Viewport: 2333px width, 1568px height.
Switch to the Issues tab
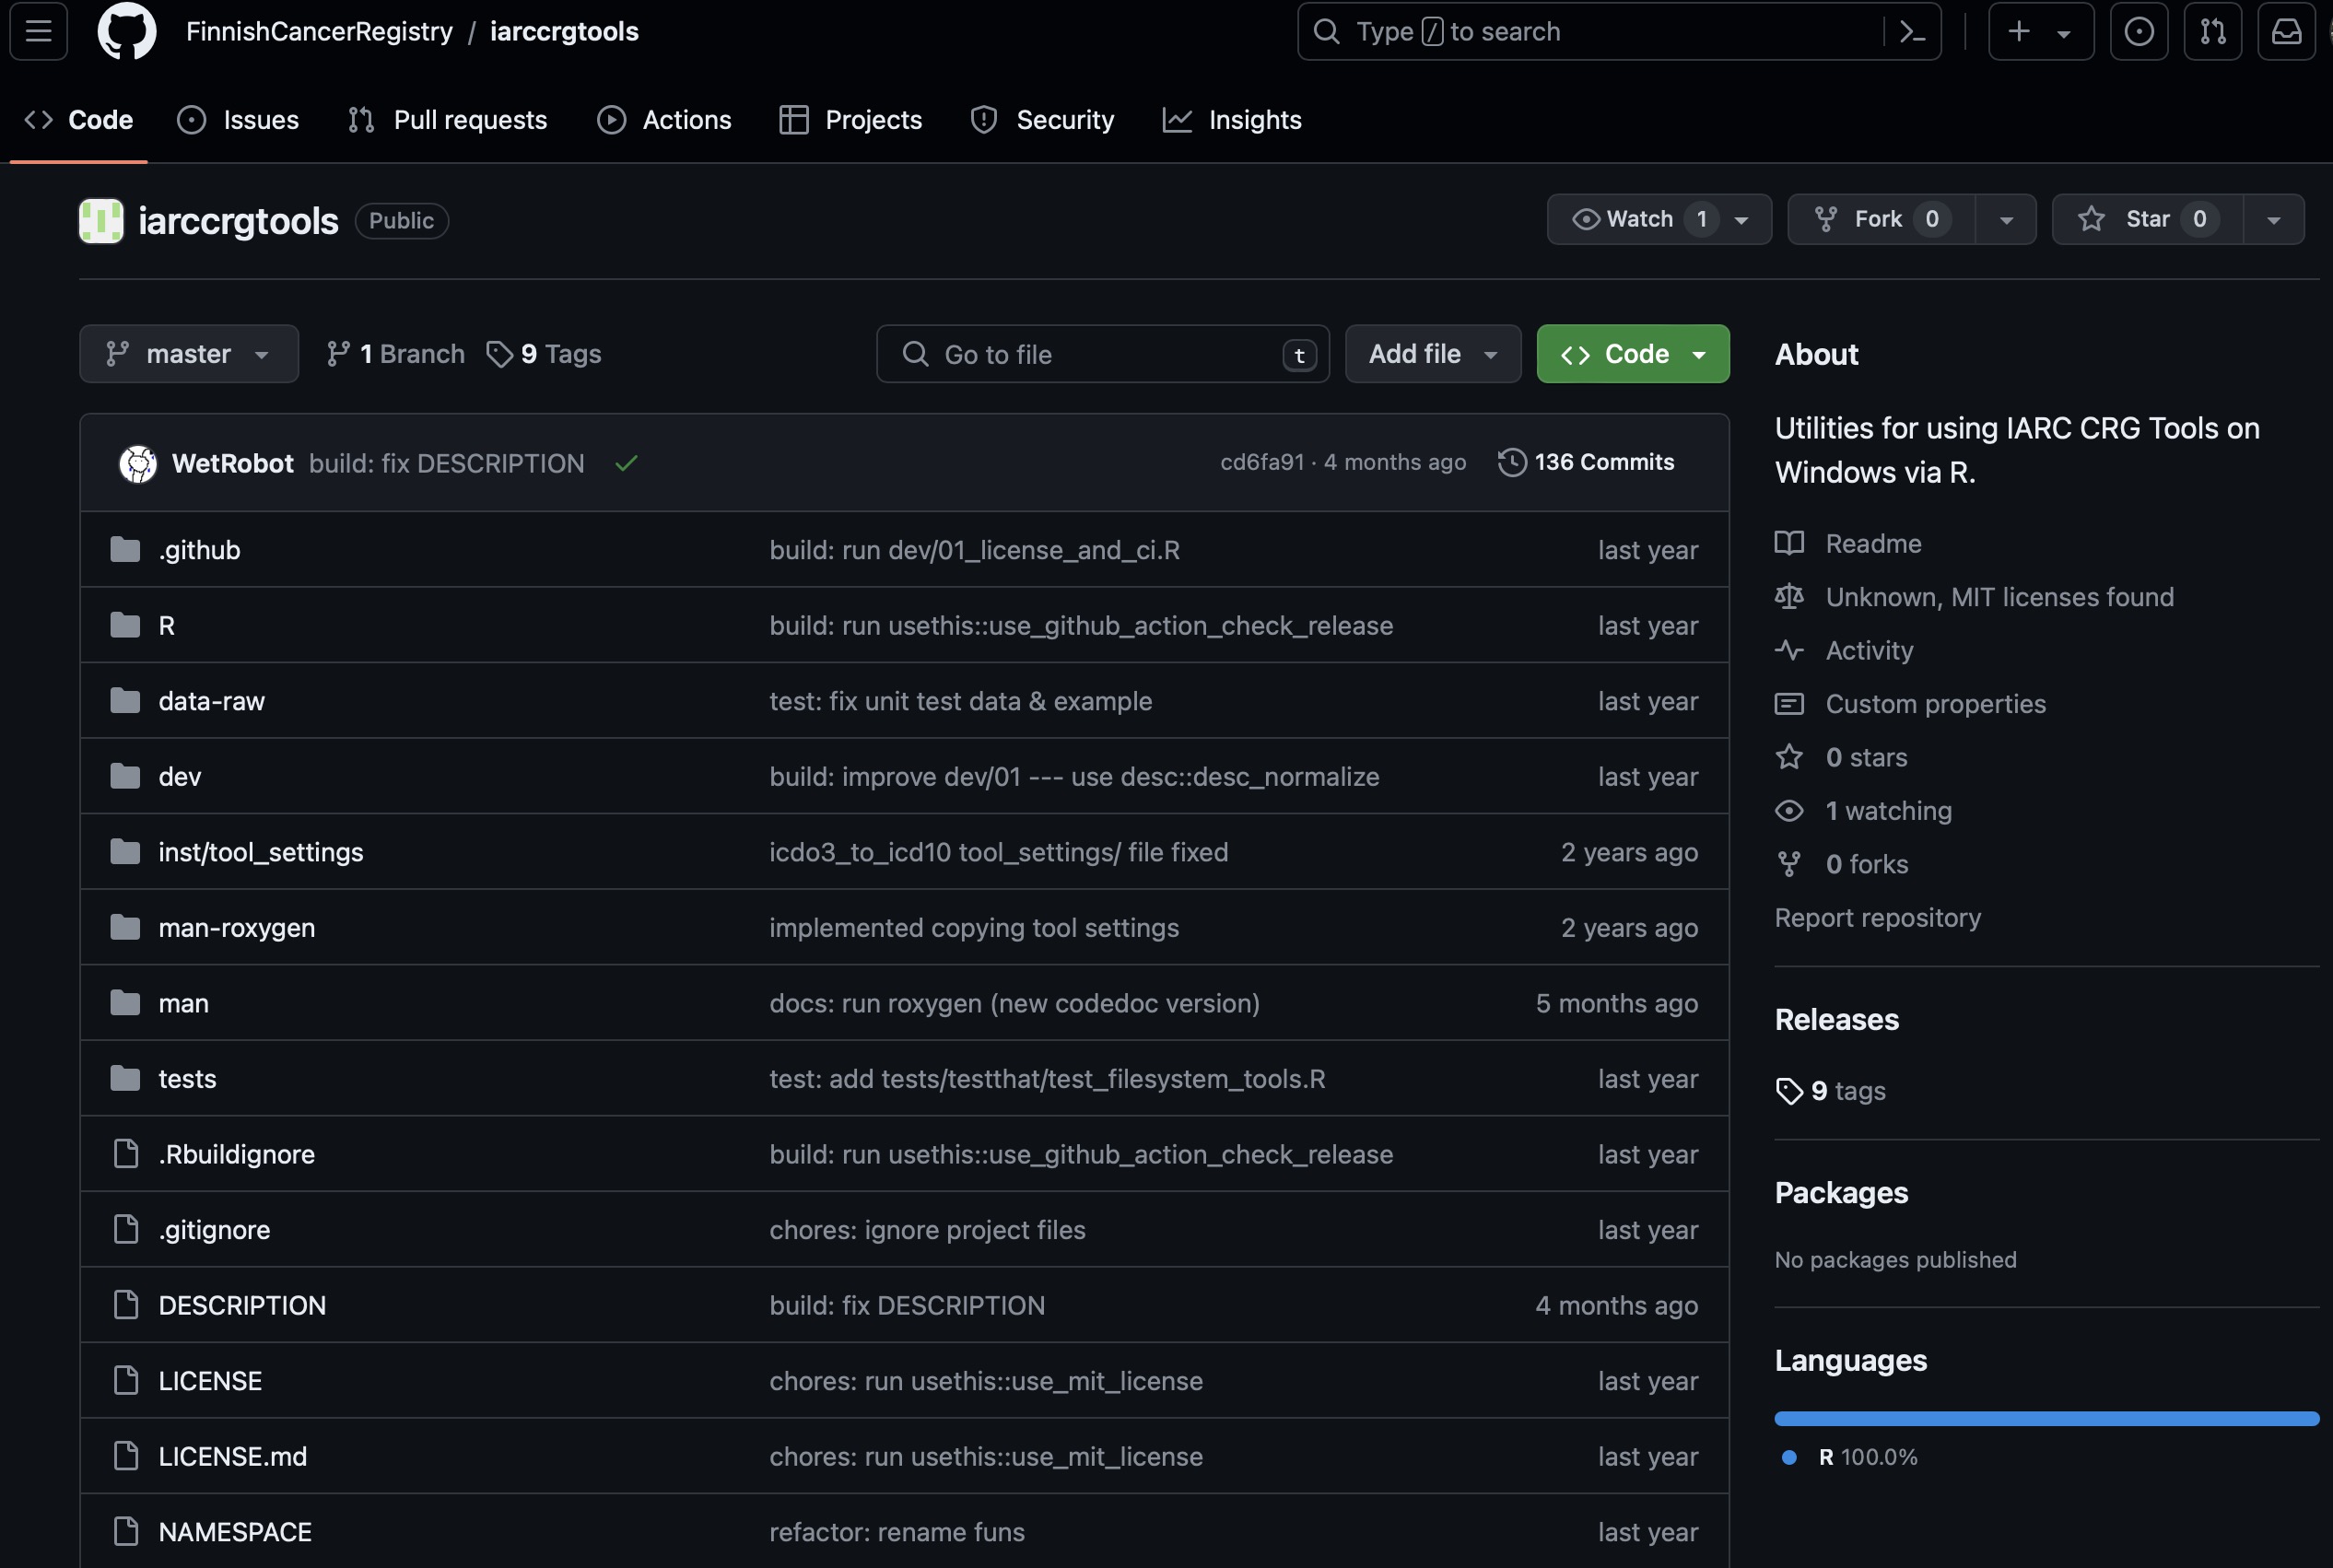[x=238, y=120]
